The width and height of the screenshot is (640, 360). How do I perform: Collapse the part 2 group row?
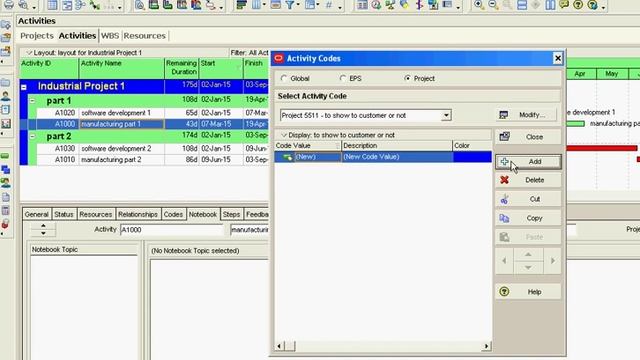click(x=32, y=136)
